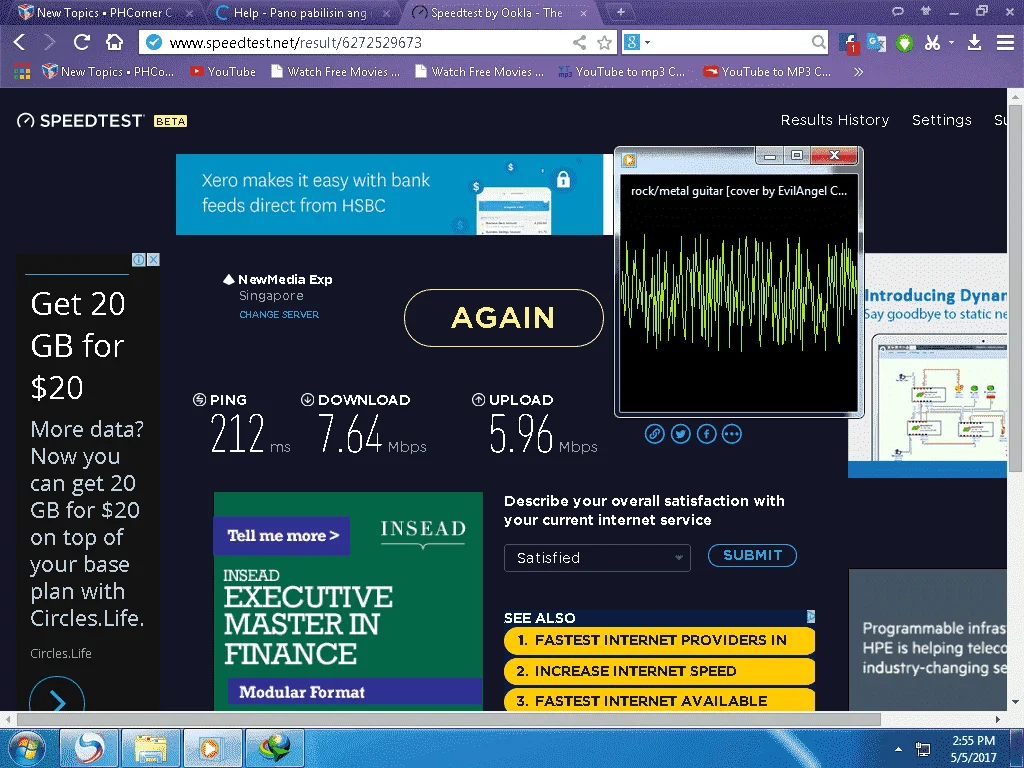The height and width of the screenshot is (768, 1024).
Task: Open Internet Download Manager taskbar icon
Action: (274, 748)
